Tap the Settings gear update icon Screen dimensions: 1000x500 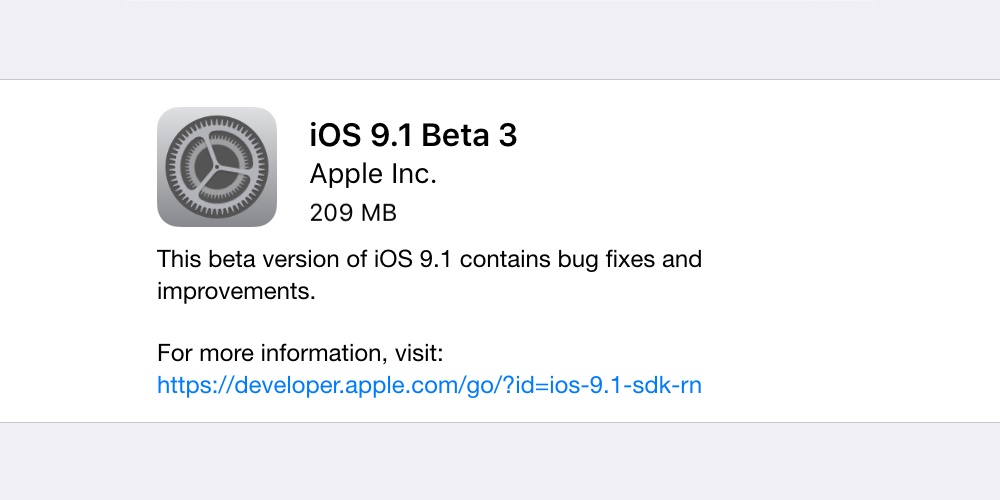coord(203,167)
